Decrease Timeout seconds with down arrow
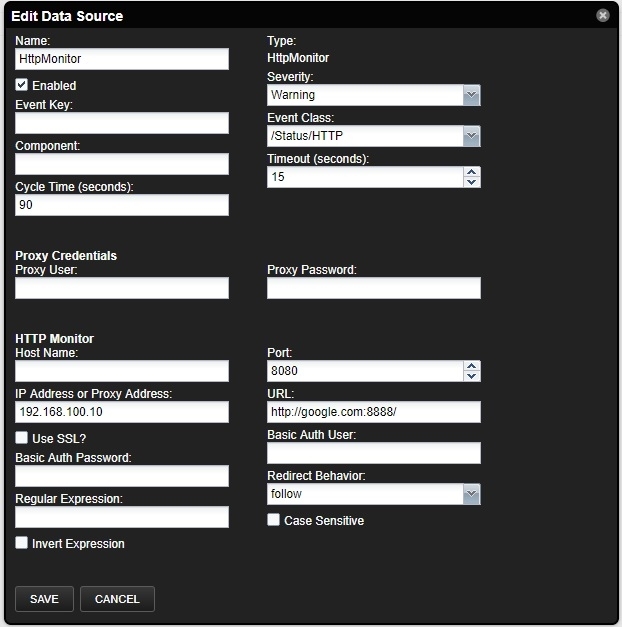 472,182
